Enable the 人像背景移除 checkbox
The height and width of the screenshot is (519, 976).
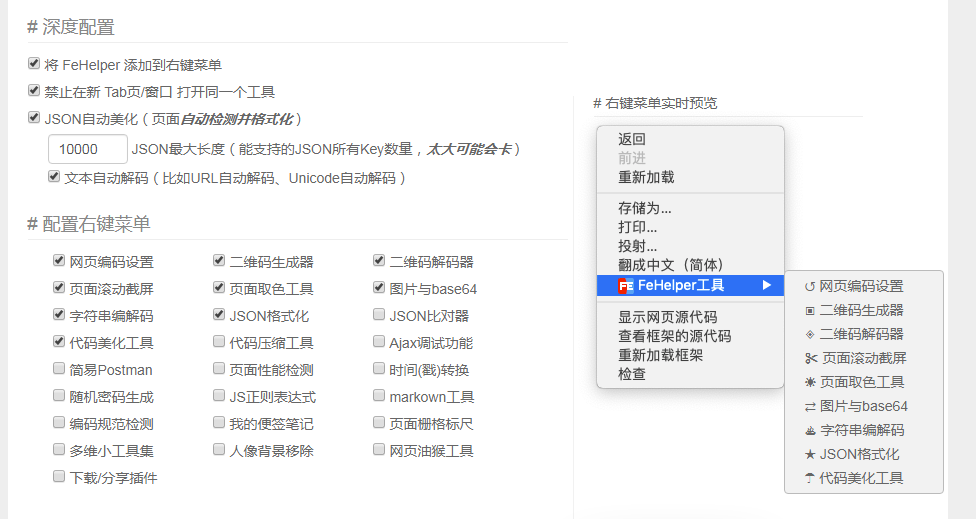pos(219,449)
